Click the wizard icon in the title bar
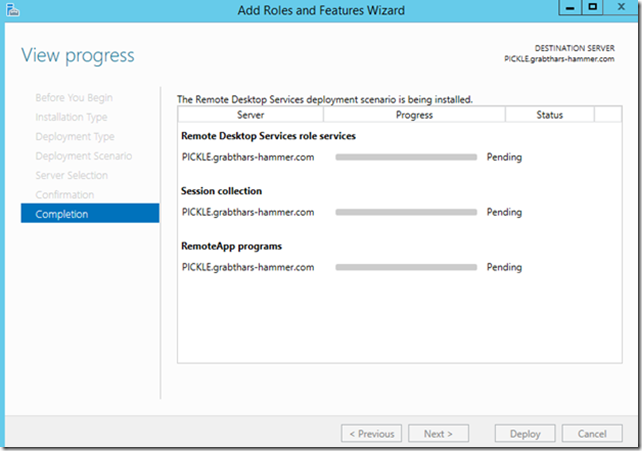642x451 pixels. pos(13,10)
